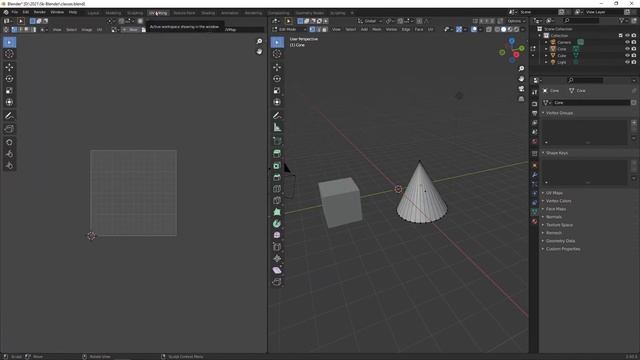
Task: Select the Edge Slide tool
Action: [x=277, y=247]
